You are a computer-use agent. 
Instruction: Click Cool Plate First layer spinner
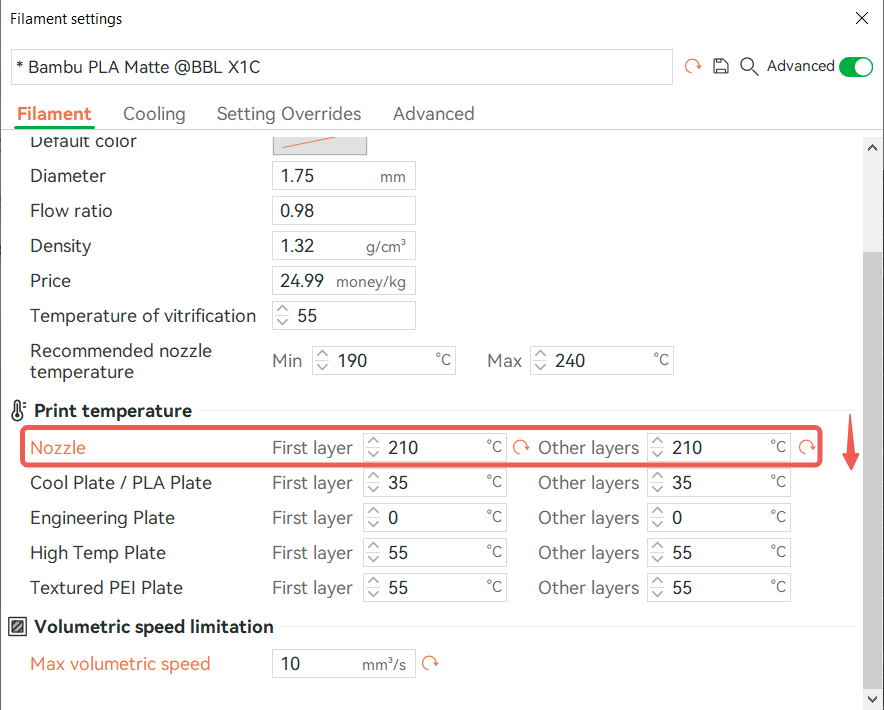[x=373, y=483]
